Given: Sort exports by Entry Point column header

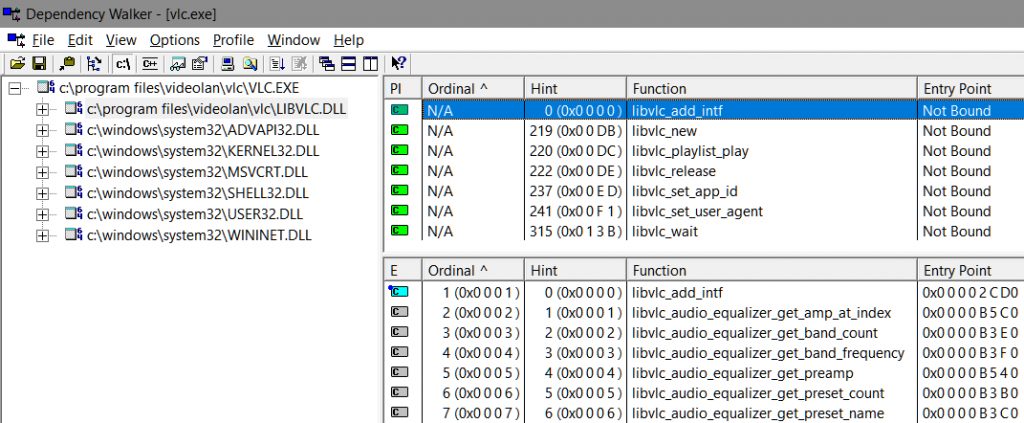Looking at the screenshot, I should click(x=970, y=270).
